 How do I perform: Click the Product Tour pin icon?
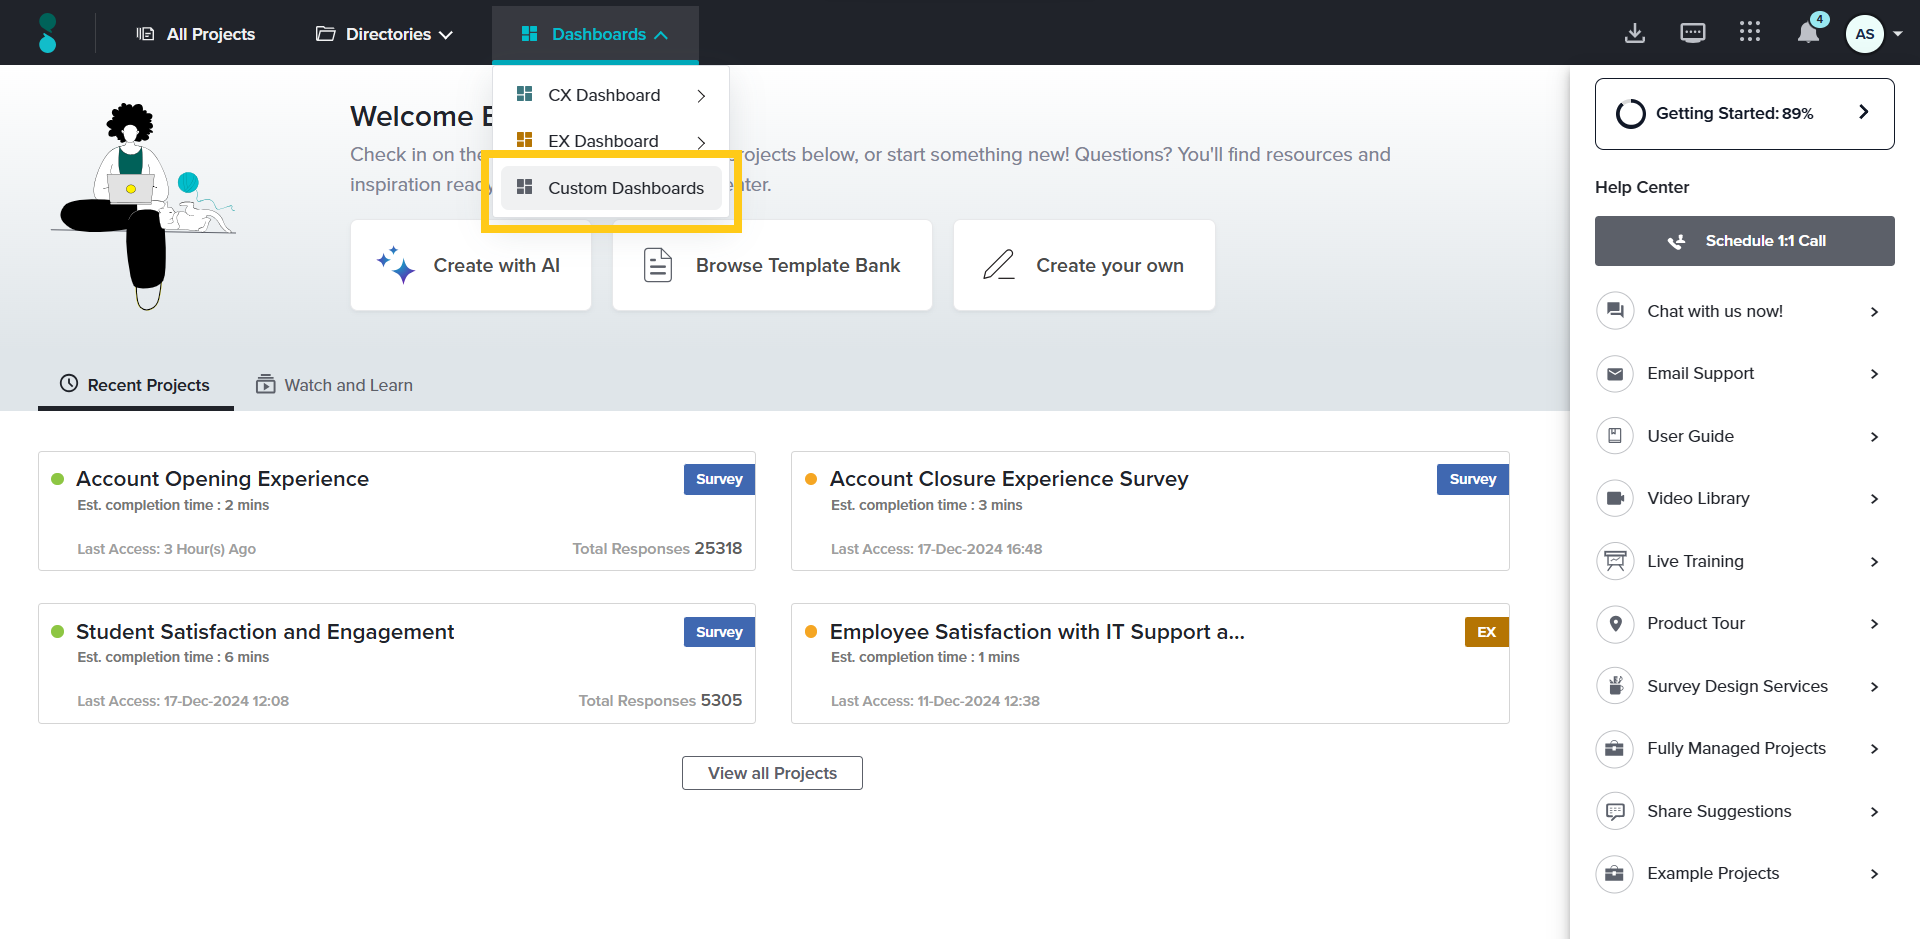tap(1614, 623)
